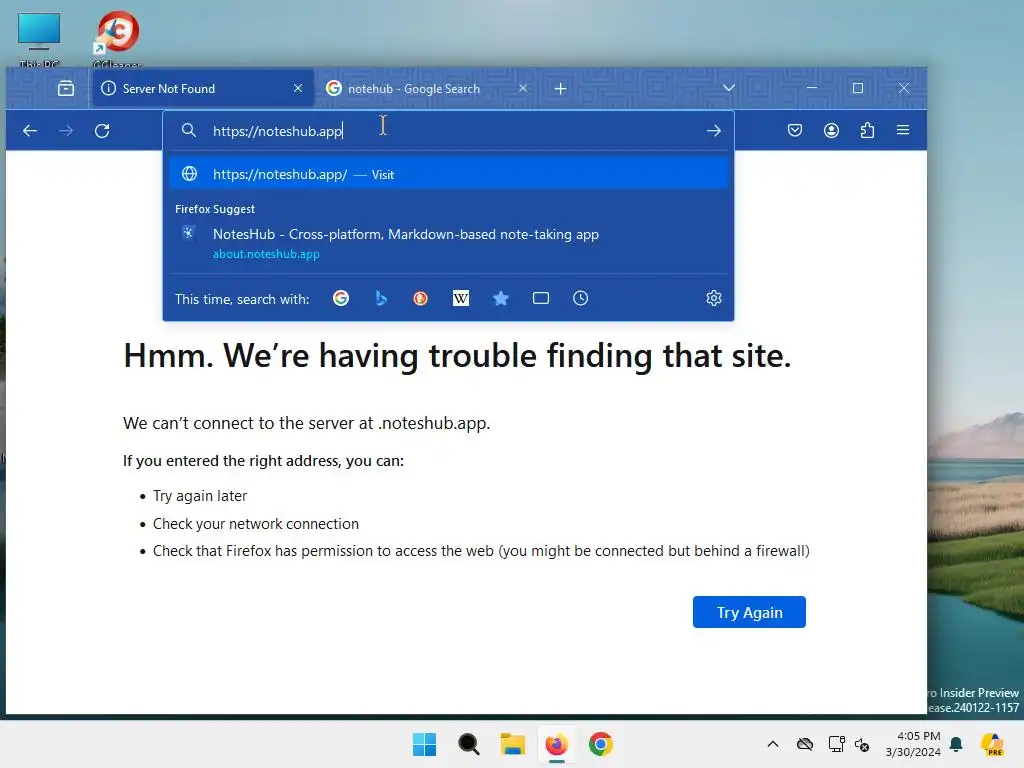
Task: Search in open Tabs
Action: click(x=541, y=298)
